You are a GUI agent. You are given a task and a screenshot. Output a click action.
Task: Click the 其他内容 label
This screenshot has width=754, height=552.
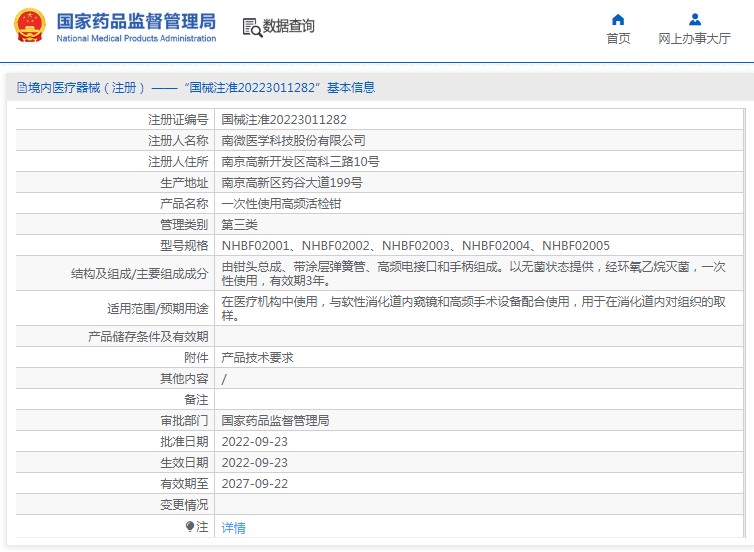(184, 379)
